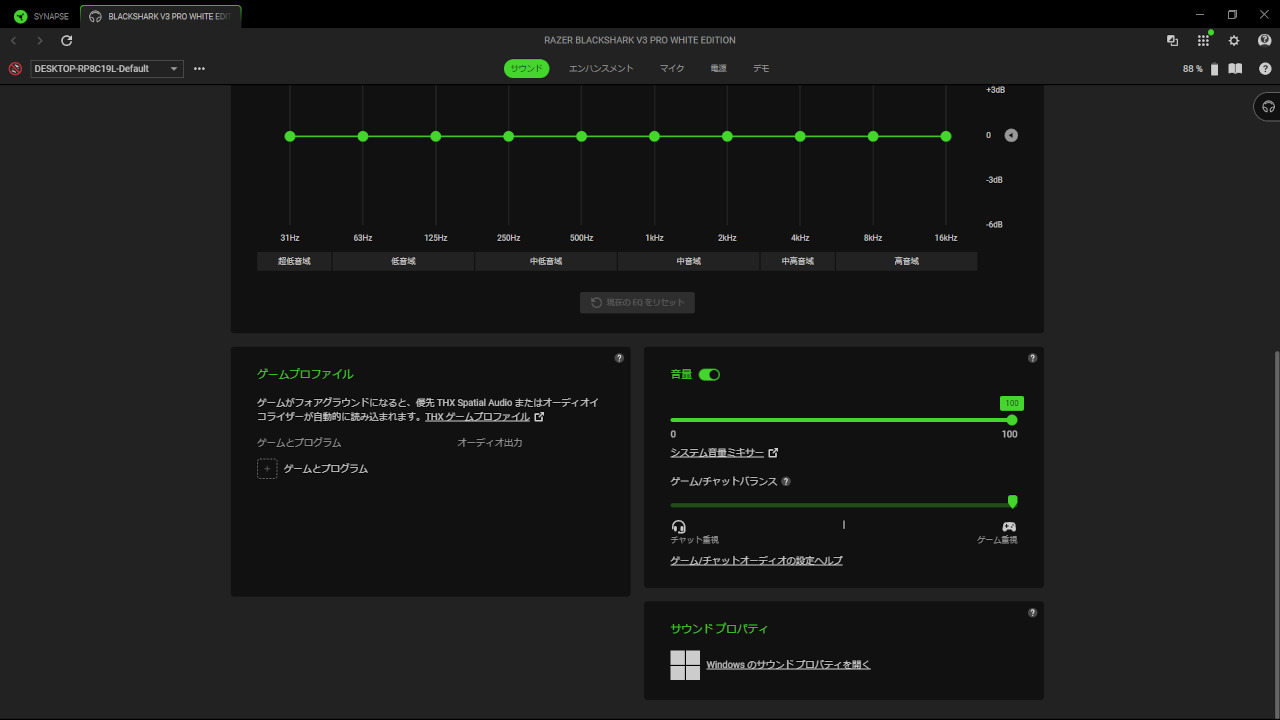Click the 1kHz equalizer handle
The height and width of the screenshot is (720, 1280).
click(x=654, y=136)
